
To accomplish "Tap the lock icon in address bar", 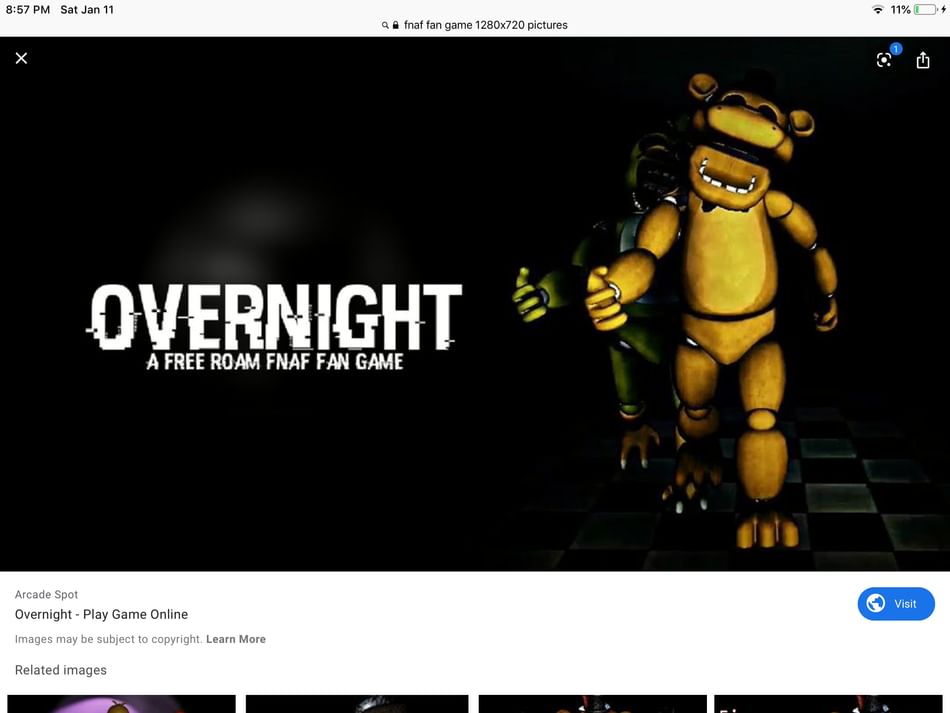I will [396, 25].
